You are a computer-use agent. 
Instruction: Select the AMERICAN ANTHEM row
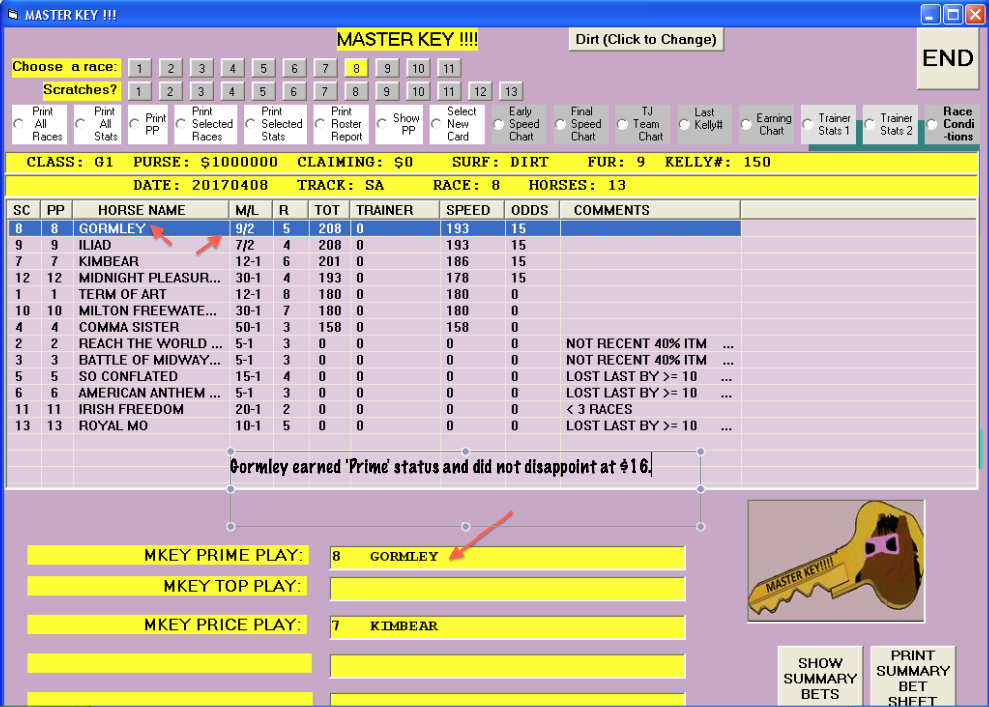(374, 392)
